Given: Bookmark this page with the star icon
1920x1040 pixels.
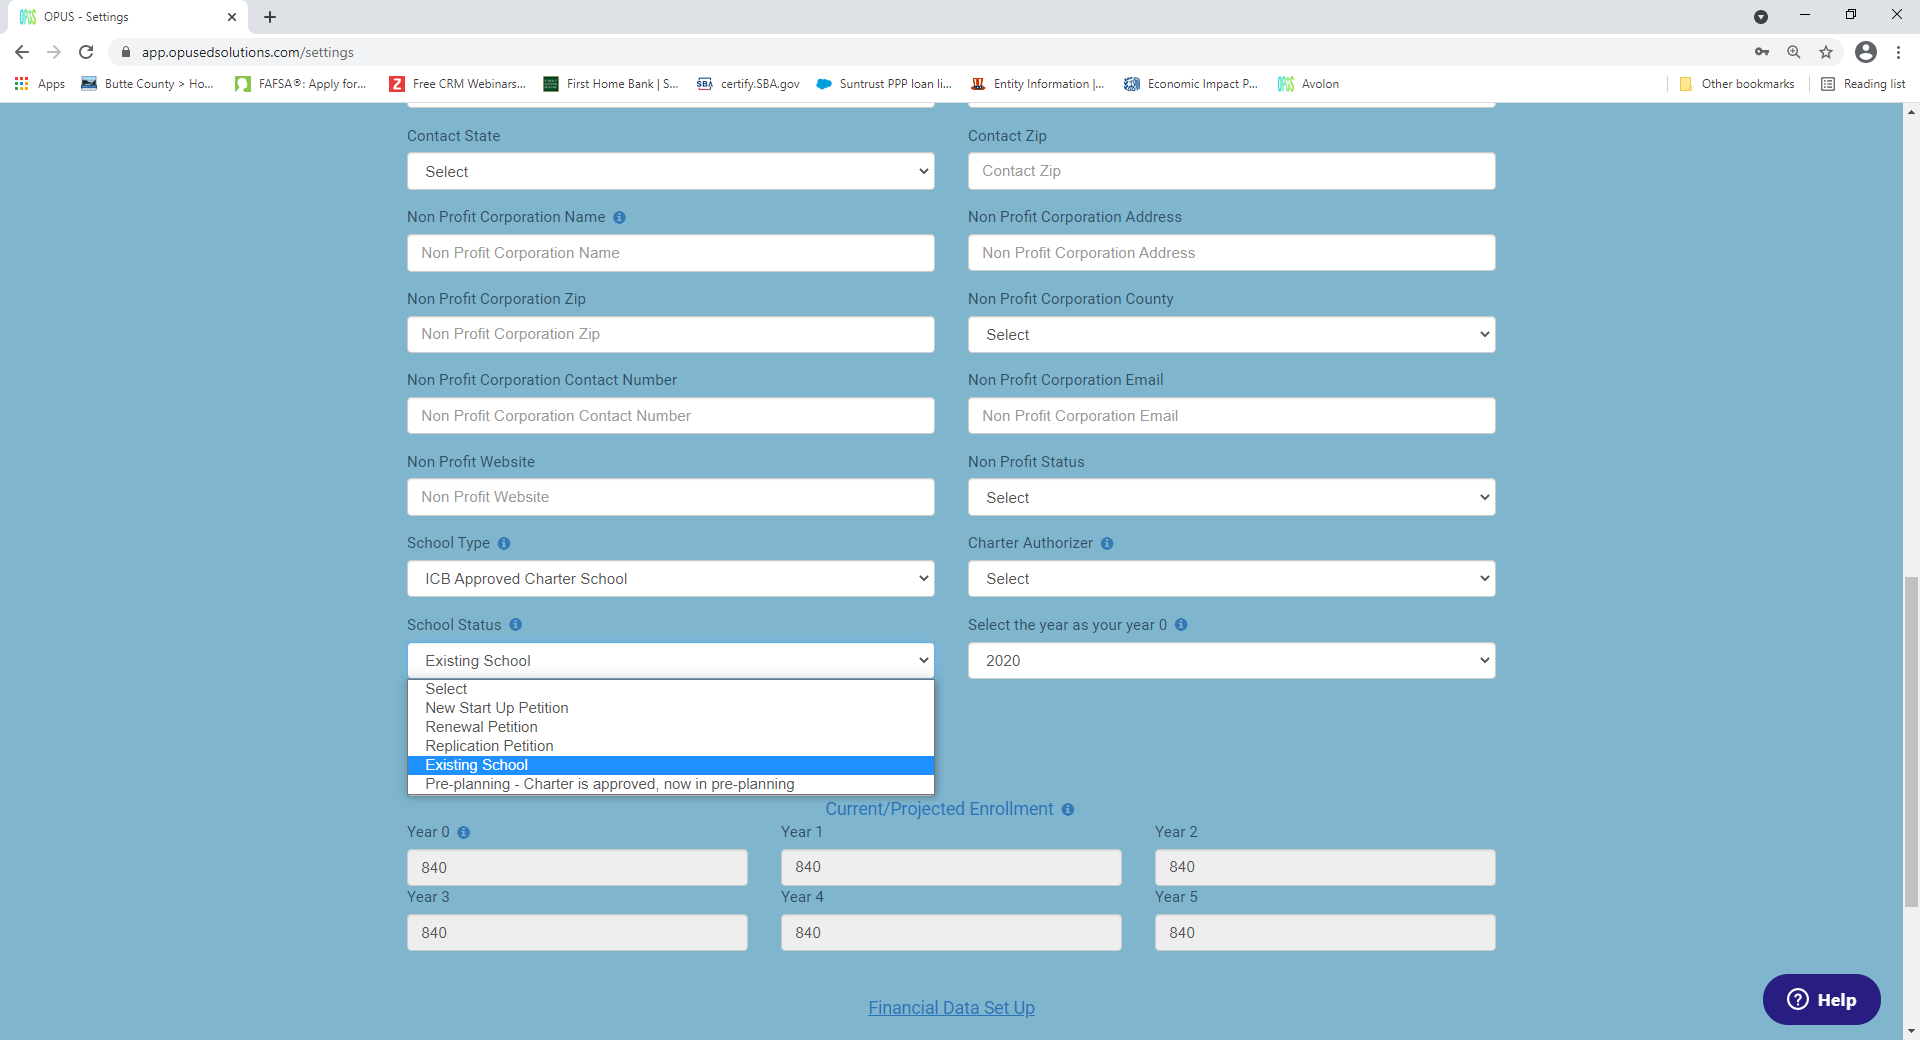Looking at the screenshot, I should [x=1826, y=52].
